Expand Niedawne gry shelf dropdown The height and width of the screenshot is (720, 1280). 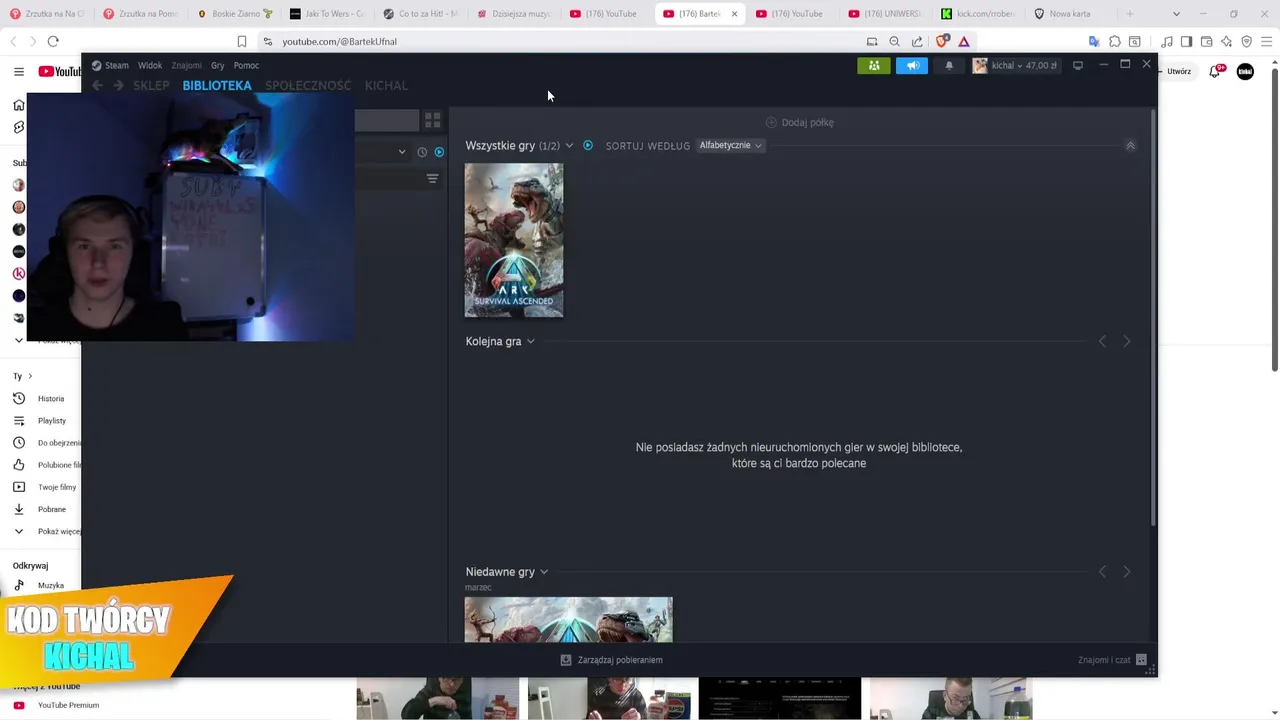coord(544,572)
